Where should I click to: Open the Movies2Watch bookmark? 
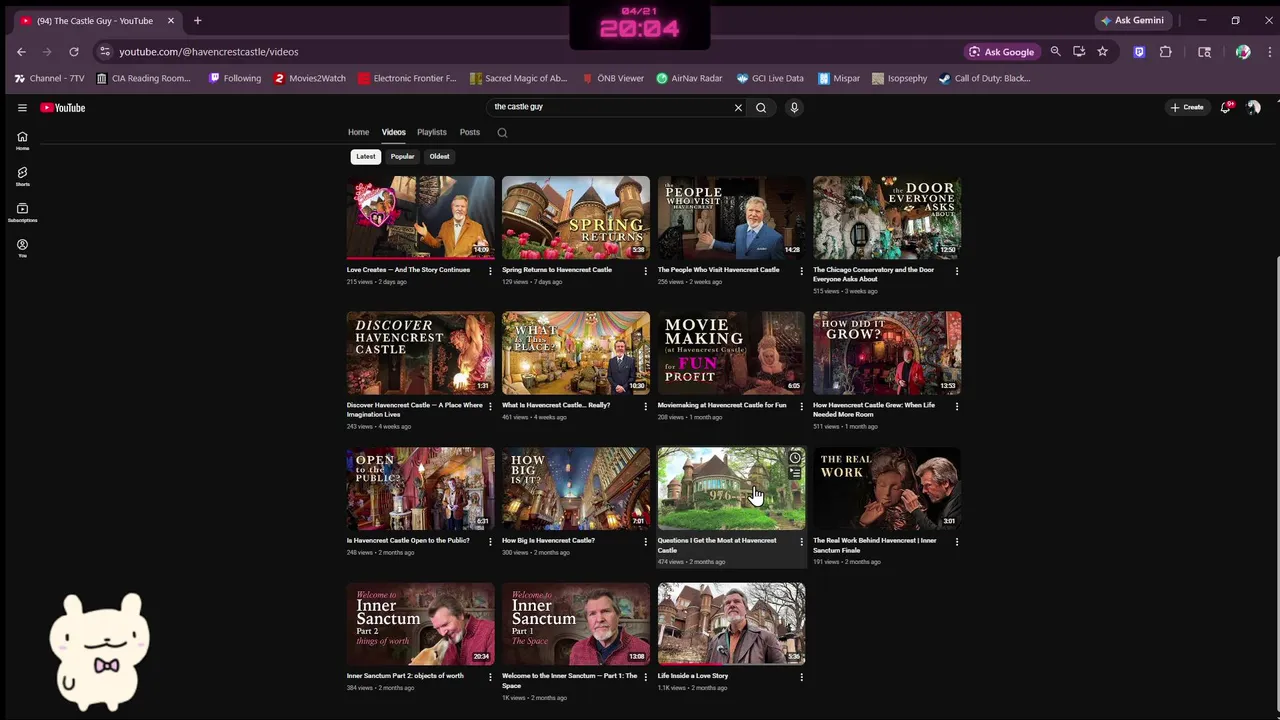[310, 78]
